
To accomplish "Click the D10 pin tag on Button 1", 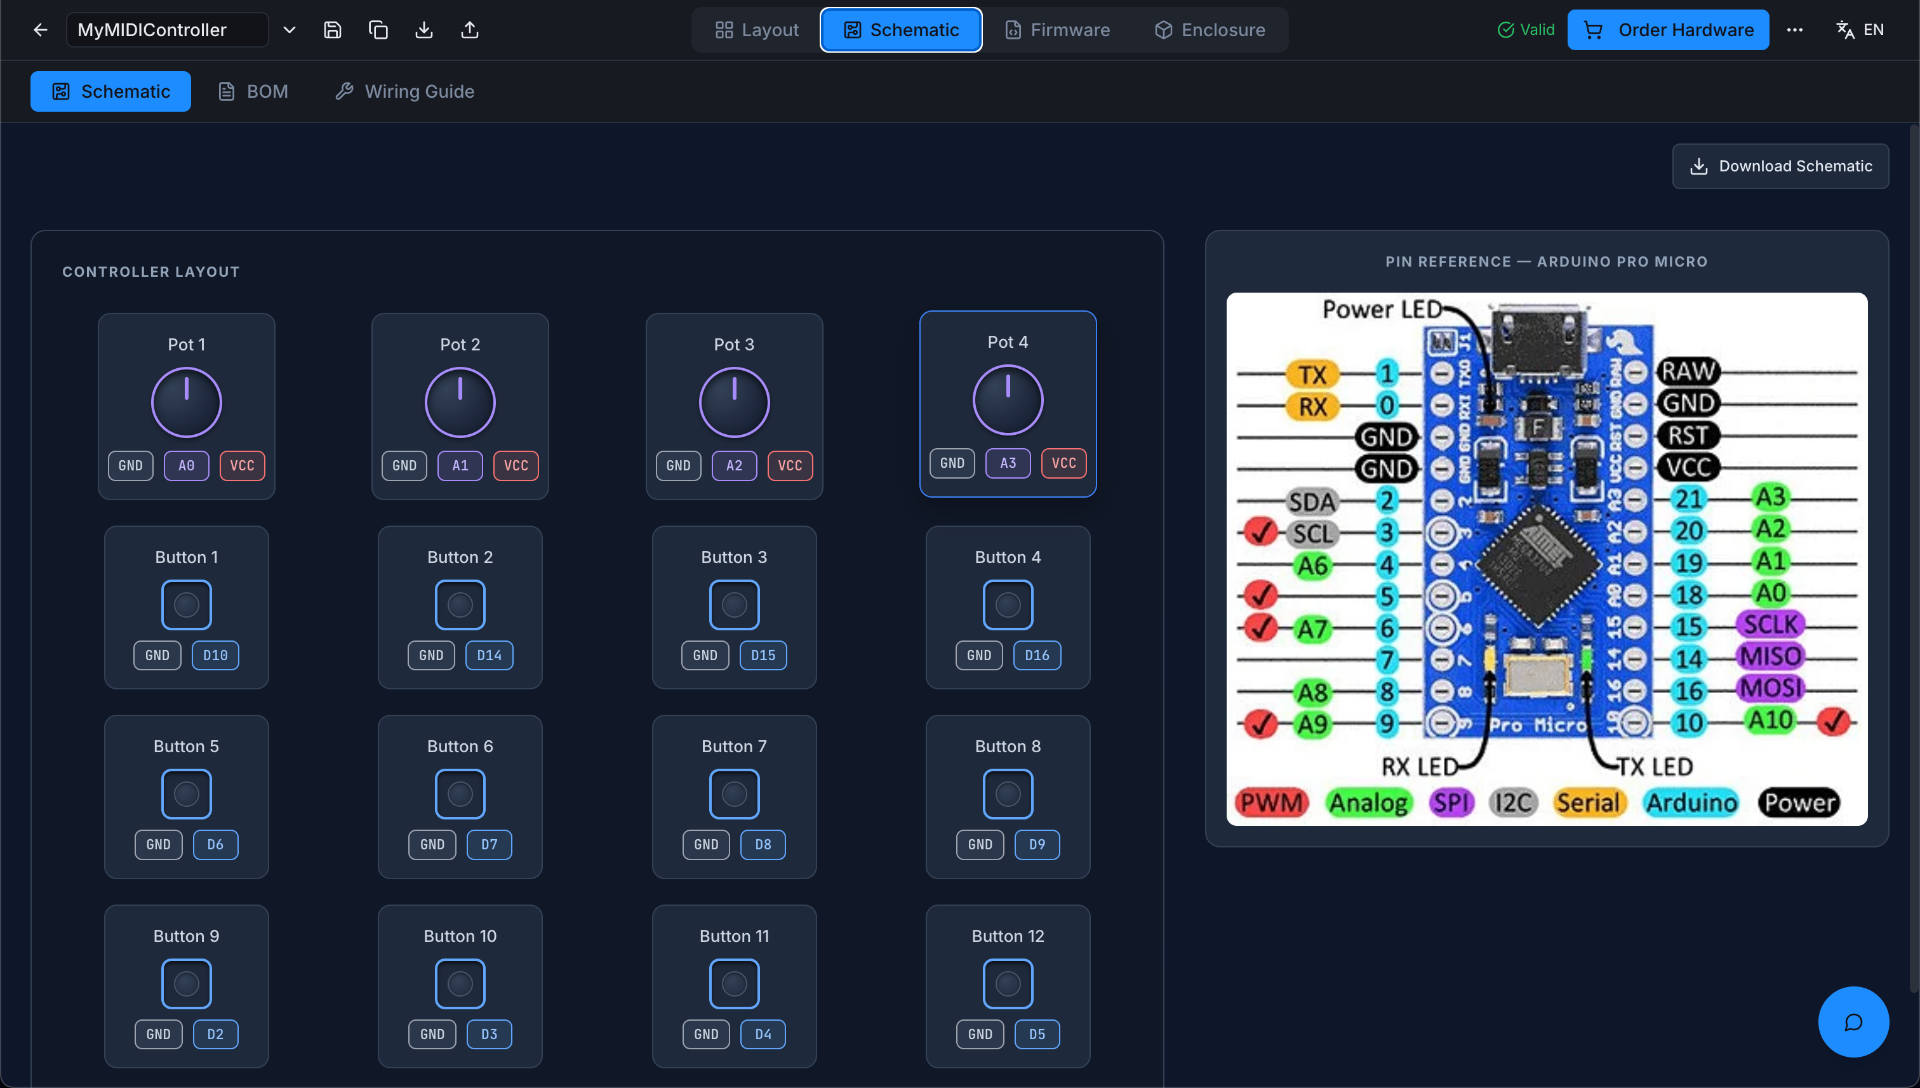I will pos(215,656).
